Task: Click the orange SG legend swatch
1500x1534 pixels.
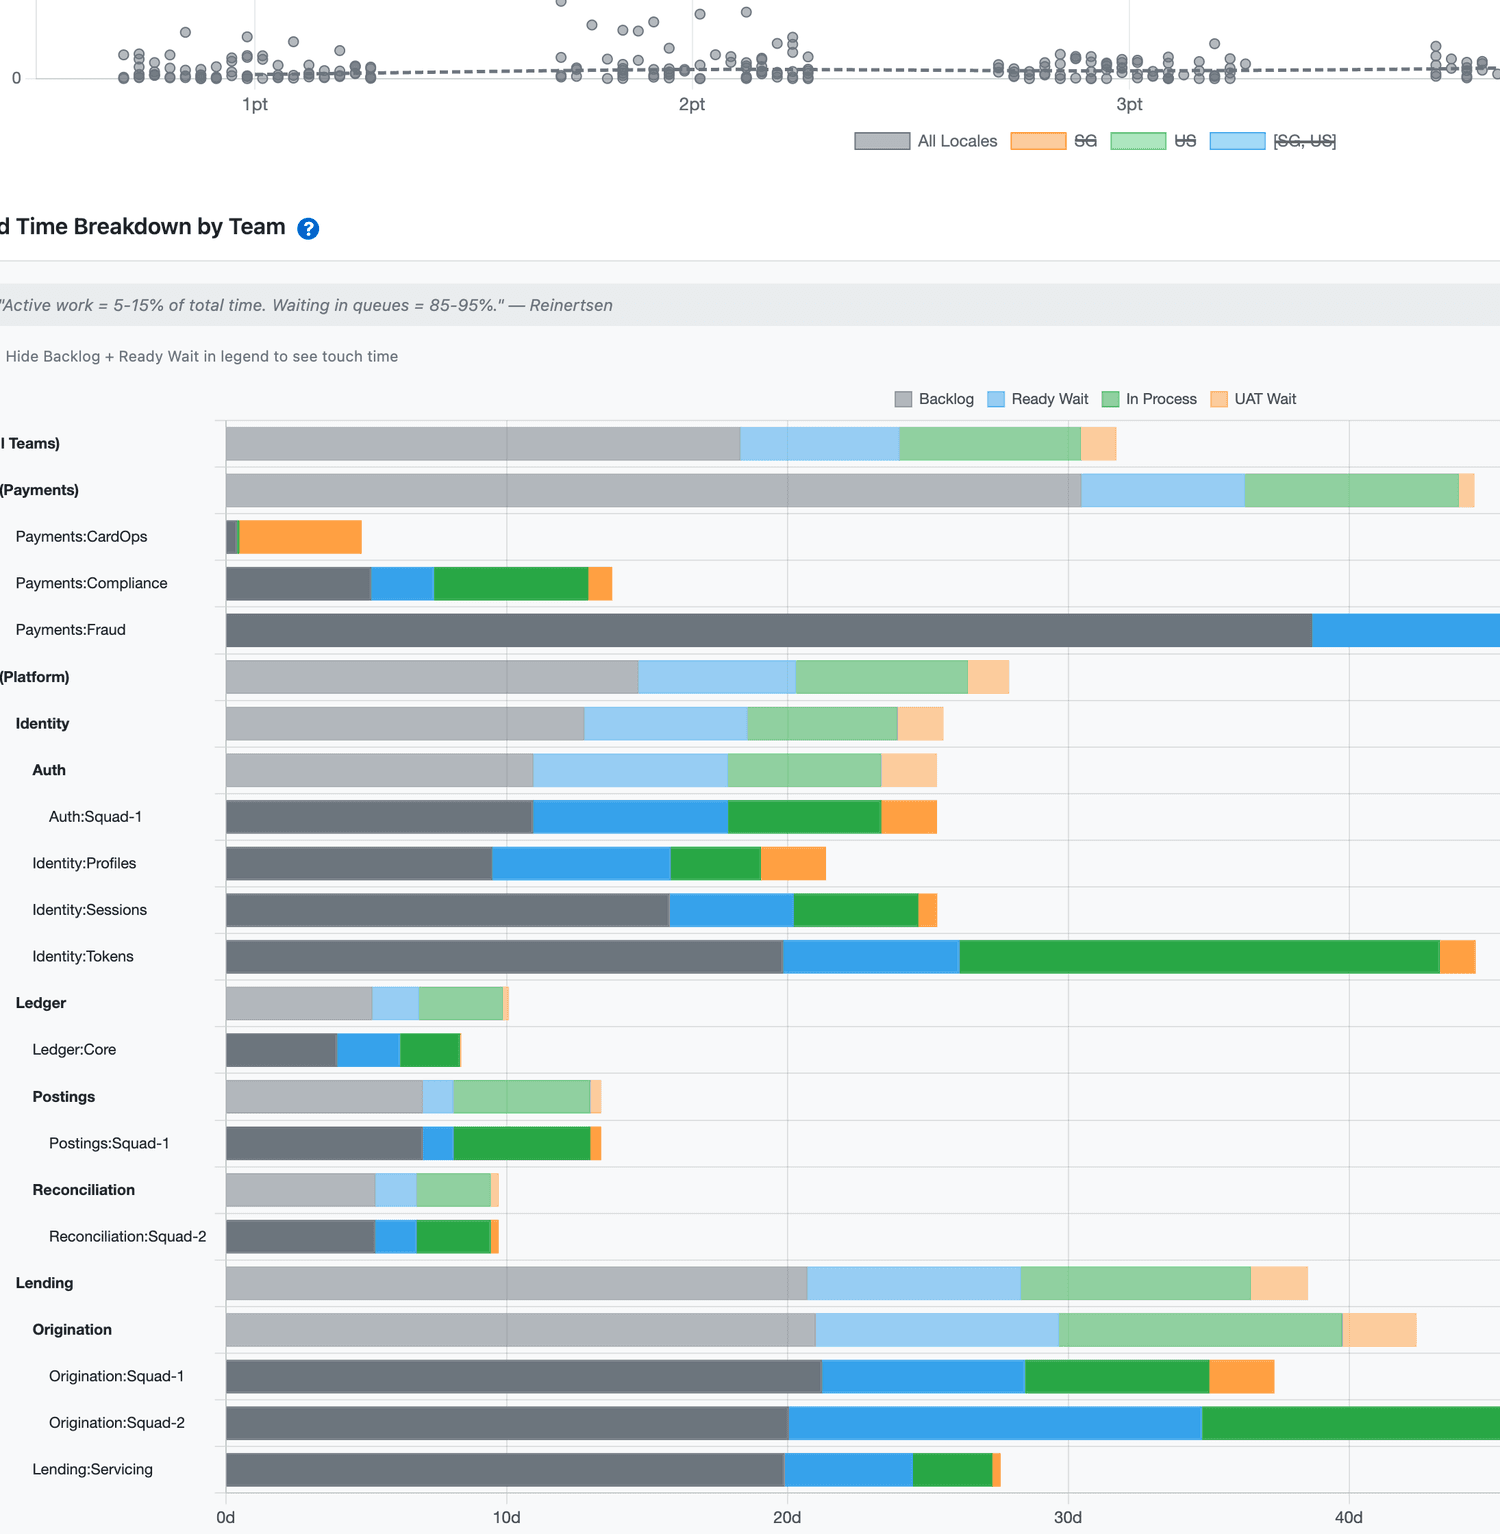Action: click(x=1038, y=141)
